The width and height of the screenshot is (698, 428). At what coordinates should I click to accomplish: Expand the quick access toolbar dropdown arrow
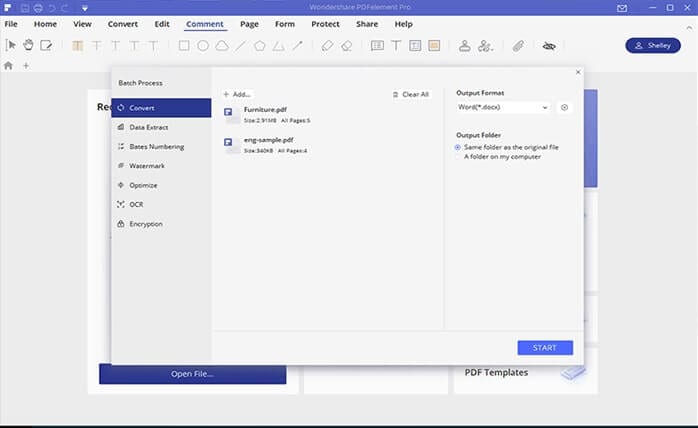click(x=85, y=8)
